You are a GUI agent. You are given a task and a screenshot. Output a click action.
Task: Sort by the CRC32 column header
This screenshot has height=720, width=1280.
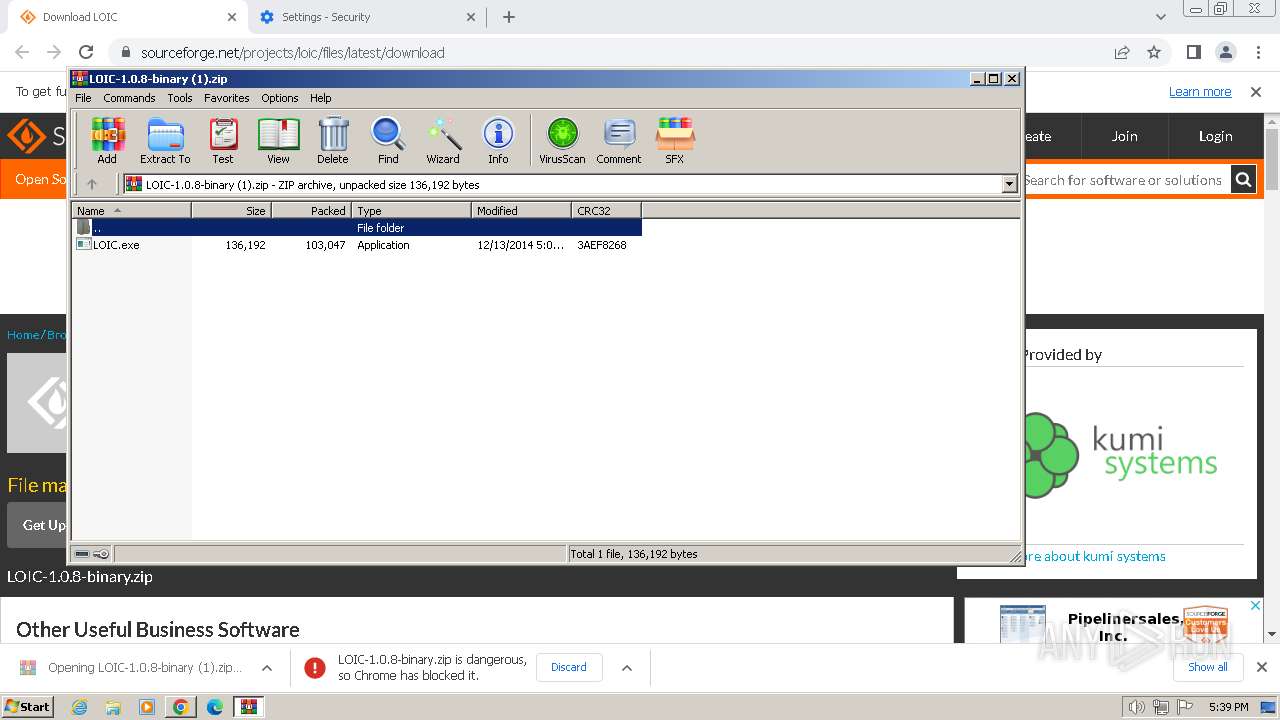606,211
